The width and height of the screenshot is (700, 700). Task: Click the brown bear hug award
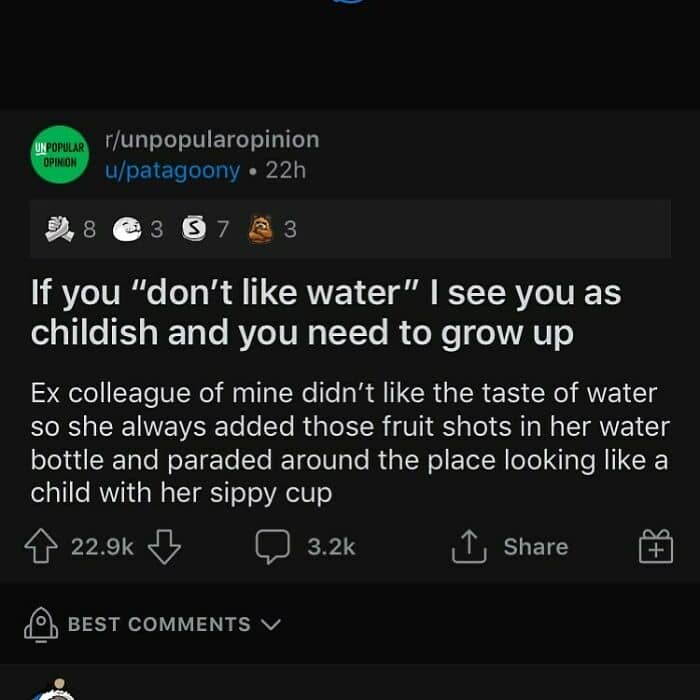(261, 229)
